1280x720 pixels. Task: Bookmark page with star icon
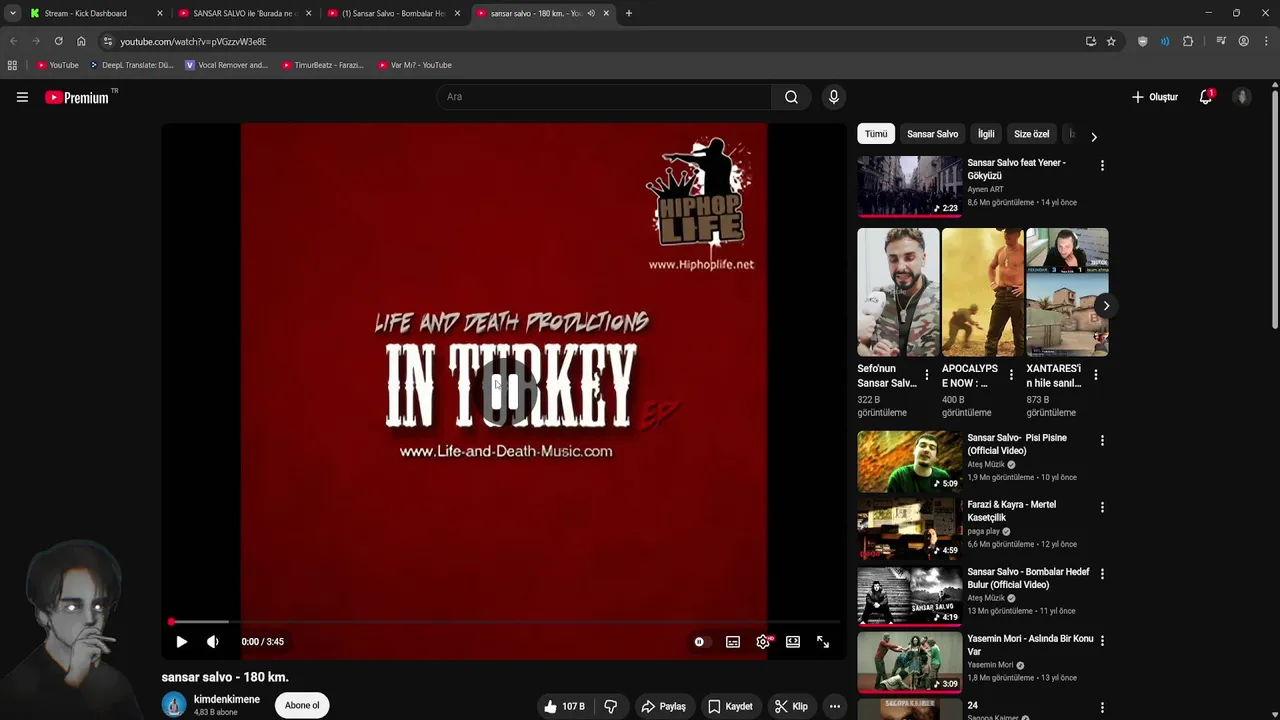coord(1111,41)
